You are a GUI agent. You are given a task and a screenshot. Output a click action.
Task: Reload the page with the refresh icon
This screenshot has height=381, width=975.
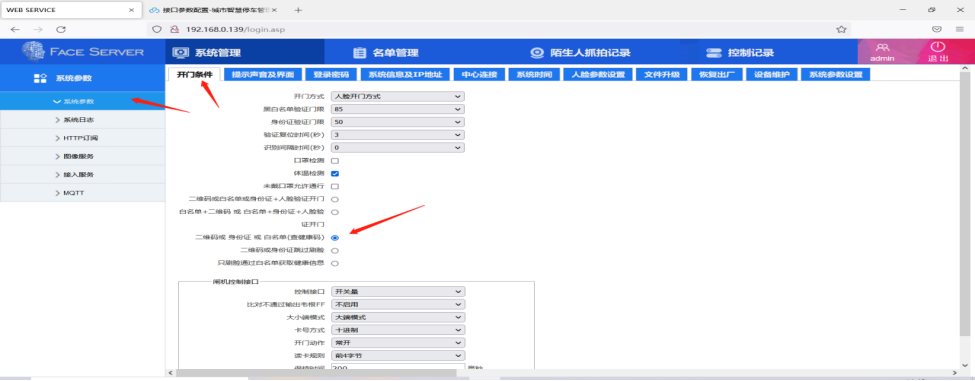coord(61,29)
